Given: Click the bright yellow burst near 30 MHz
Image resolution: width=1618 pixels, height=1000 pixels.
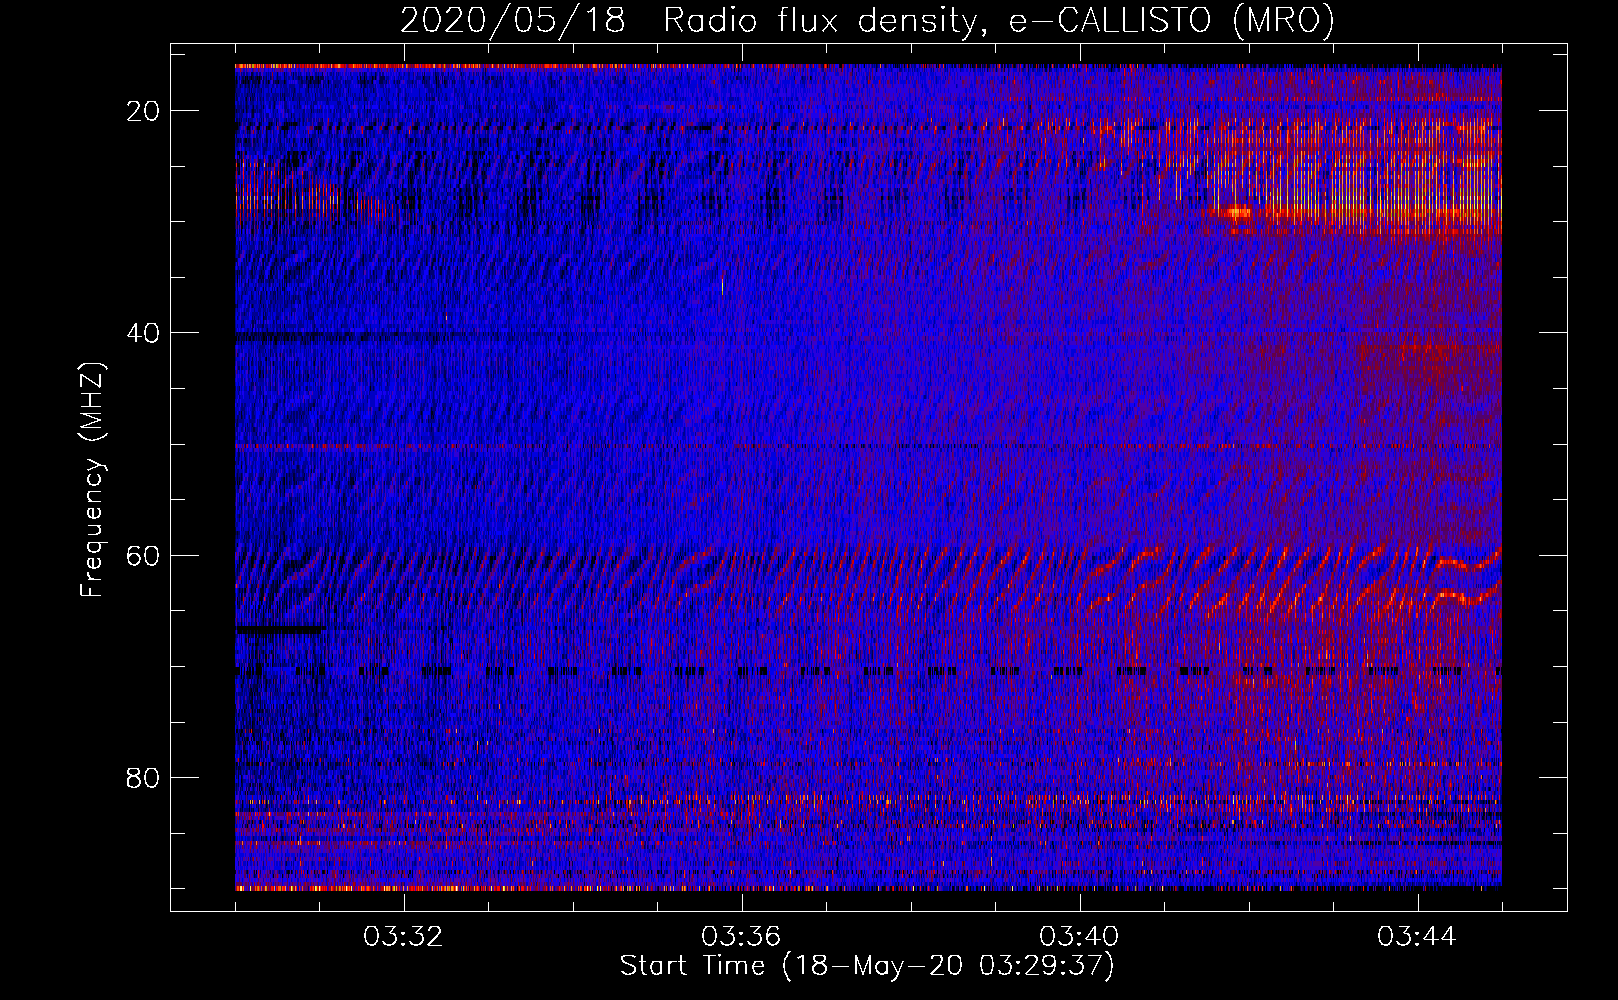Looking at the screenshot, I should 1237,211.
